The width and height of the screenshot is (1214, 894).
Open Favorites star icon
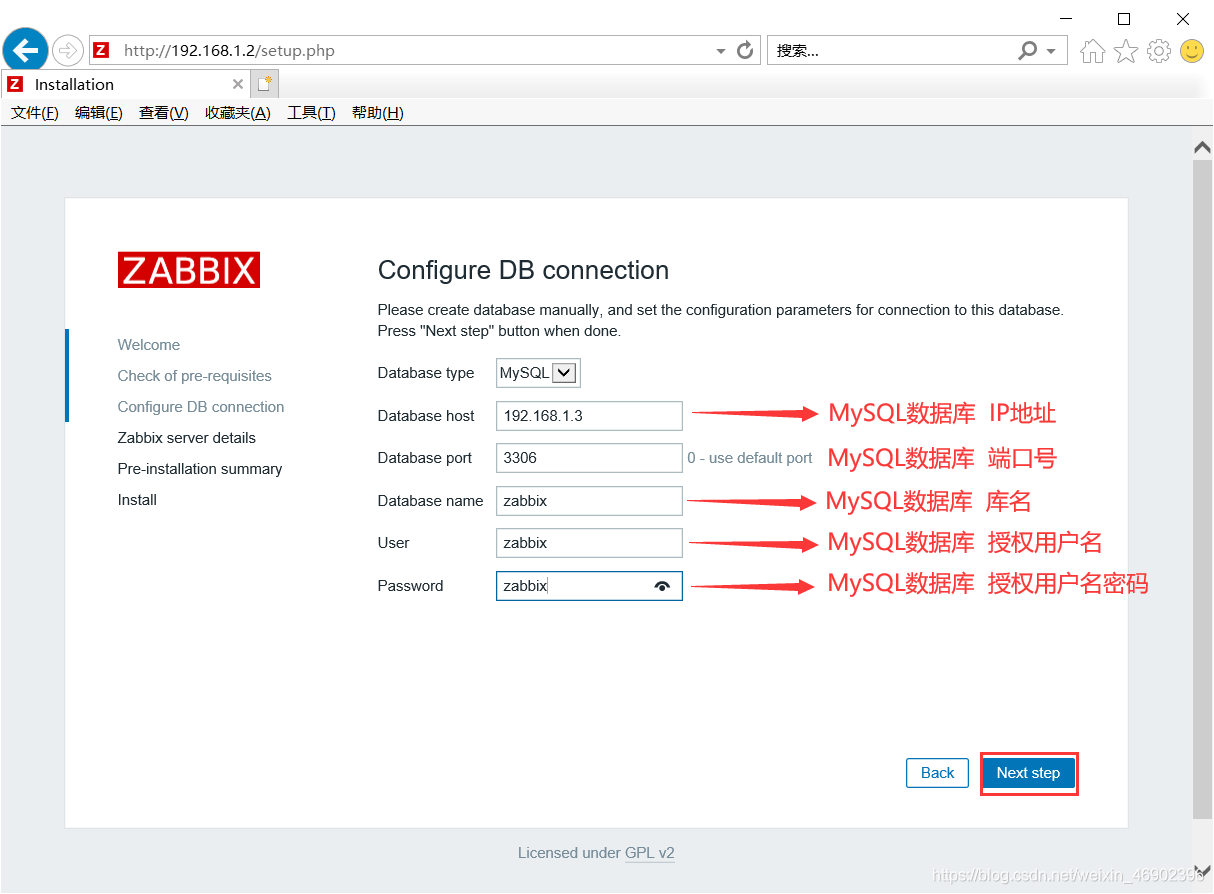tap(1126, 51)
